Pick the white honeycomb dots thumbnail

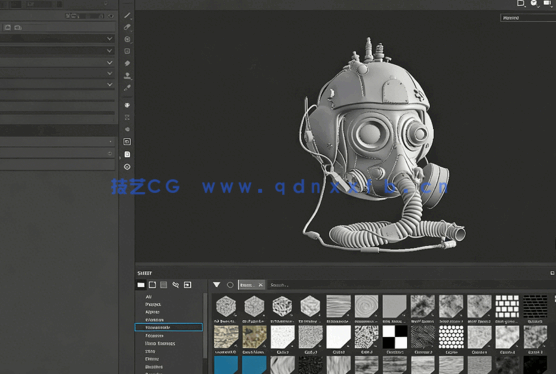click(x=451, y=337)
